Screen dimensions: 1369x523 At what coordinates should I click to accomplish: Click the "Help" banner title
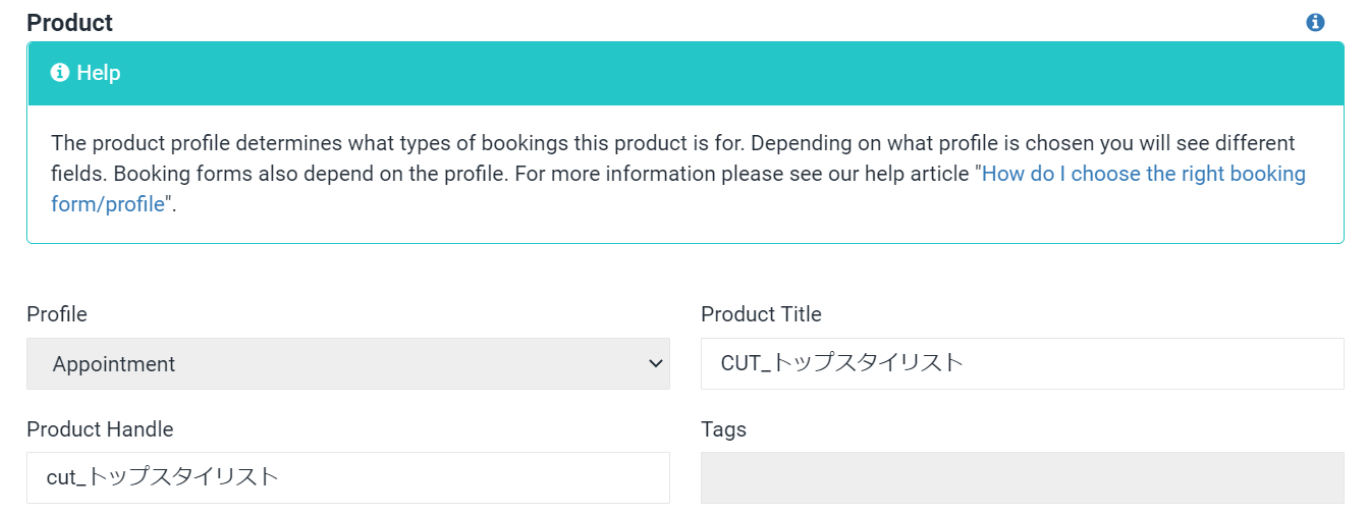pyautogui.click(x=98, y=73)
